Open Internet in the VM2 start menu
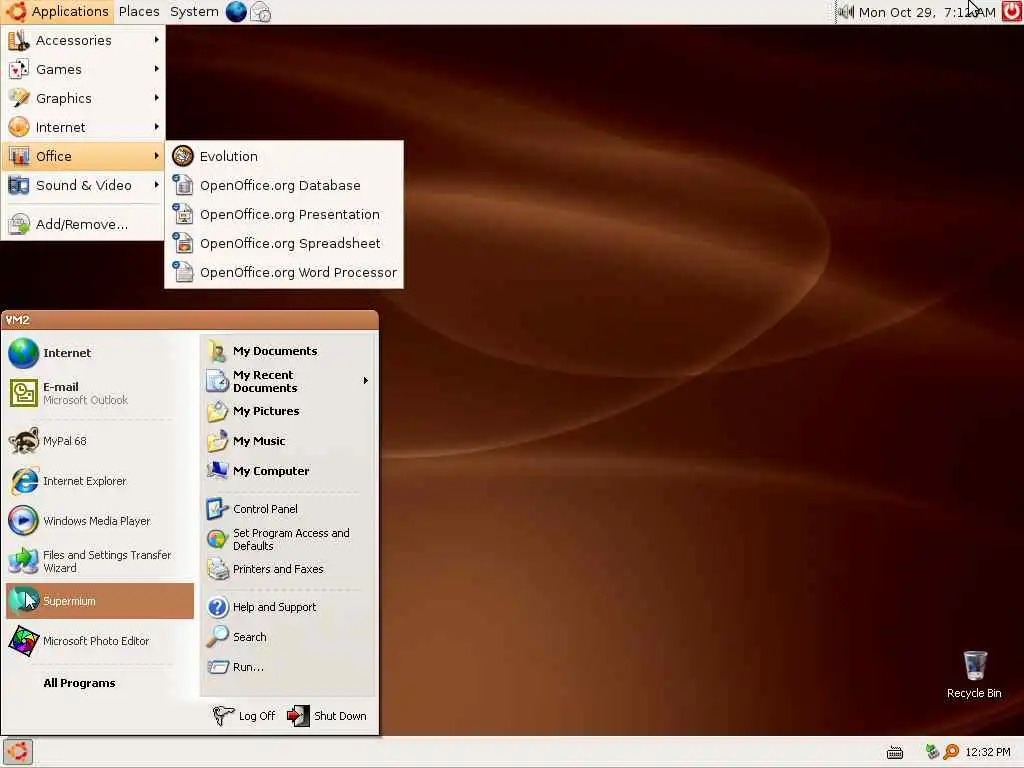Viewport: 1024px width, 768px height. tap(99, 353)
